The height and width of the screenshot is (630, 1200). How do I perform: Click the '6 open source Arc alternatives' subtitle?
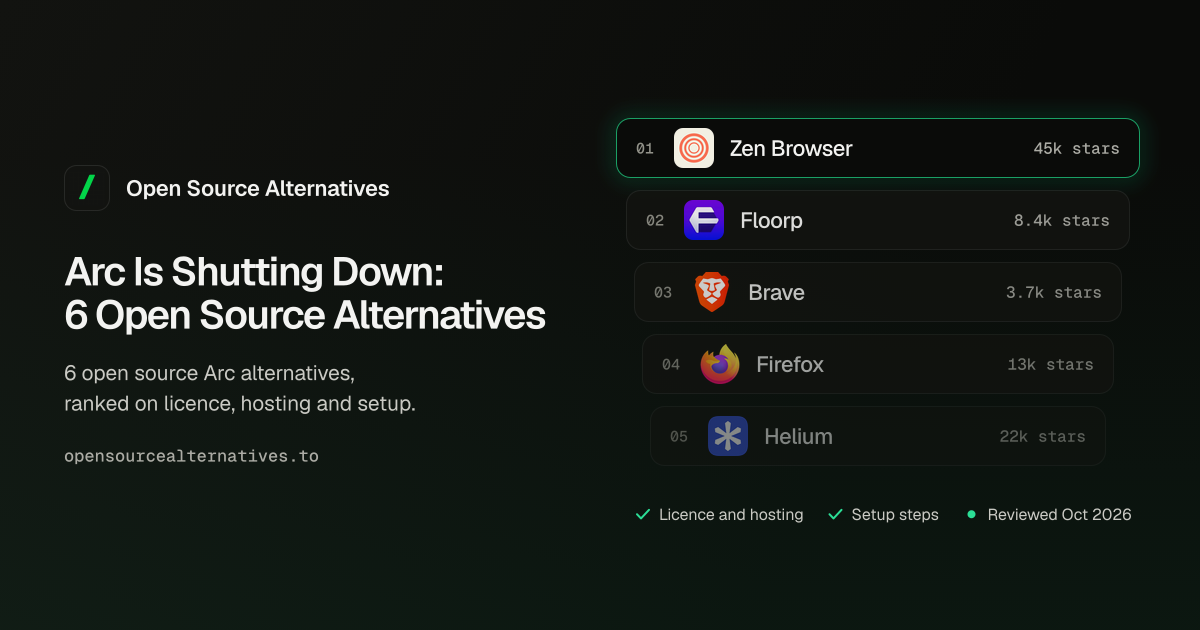(209, 374)
